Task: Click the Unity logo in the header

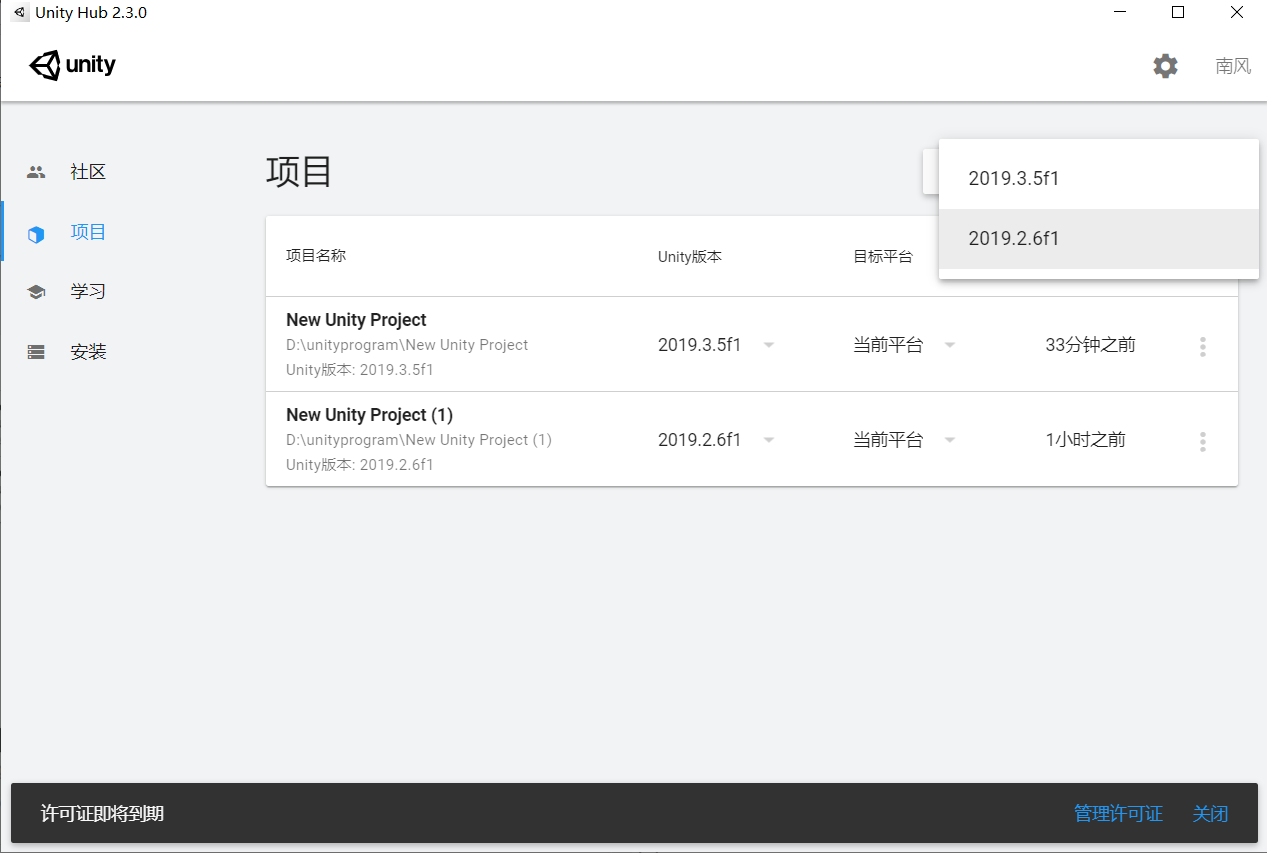Action: click(71, 65)
